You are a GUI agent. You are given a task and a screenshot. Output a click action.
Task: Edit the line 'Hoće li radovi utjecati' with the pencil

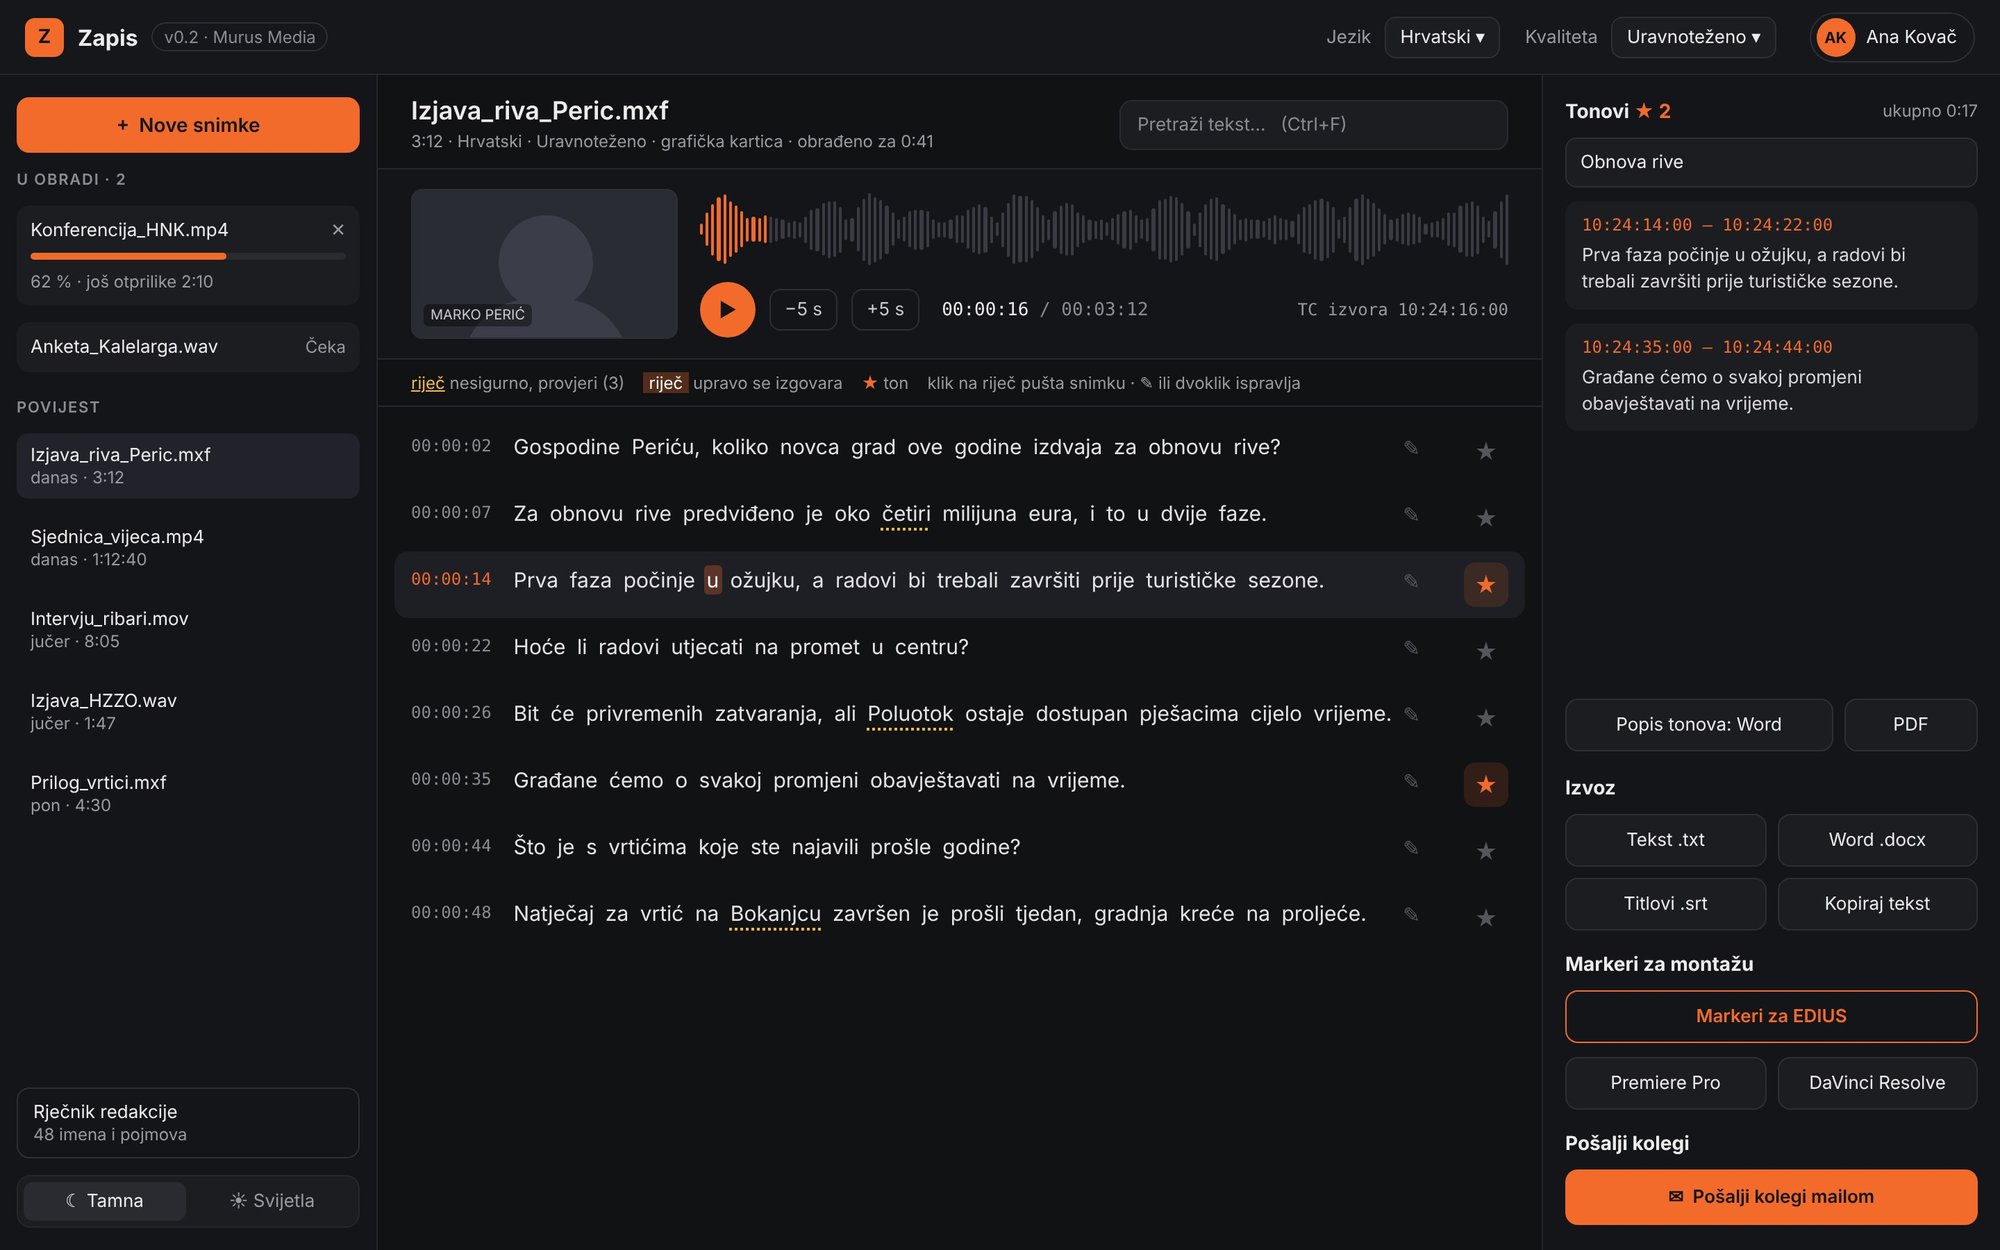coord(1411,647)
